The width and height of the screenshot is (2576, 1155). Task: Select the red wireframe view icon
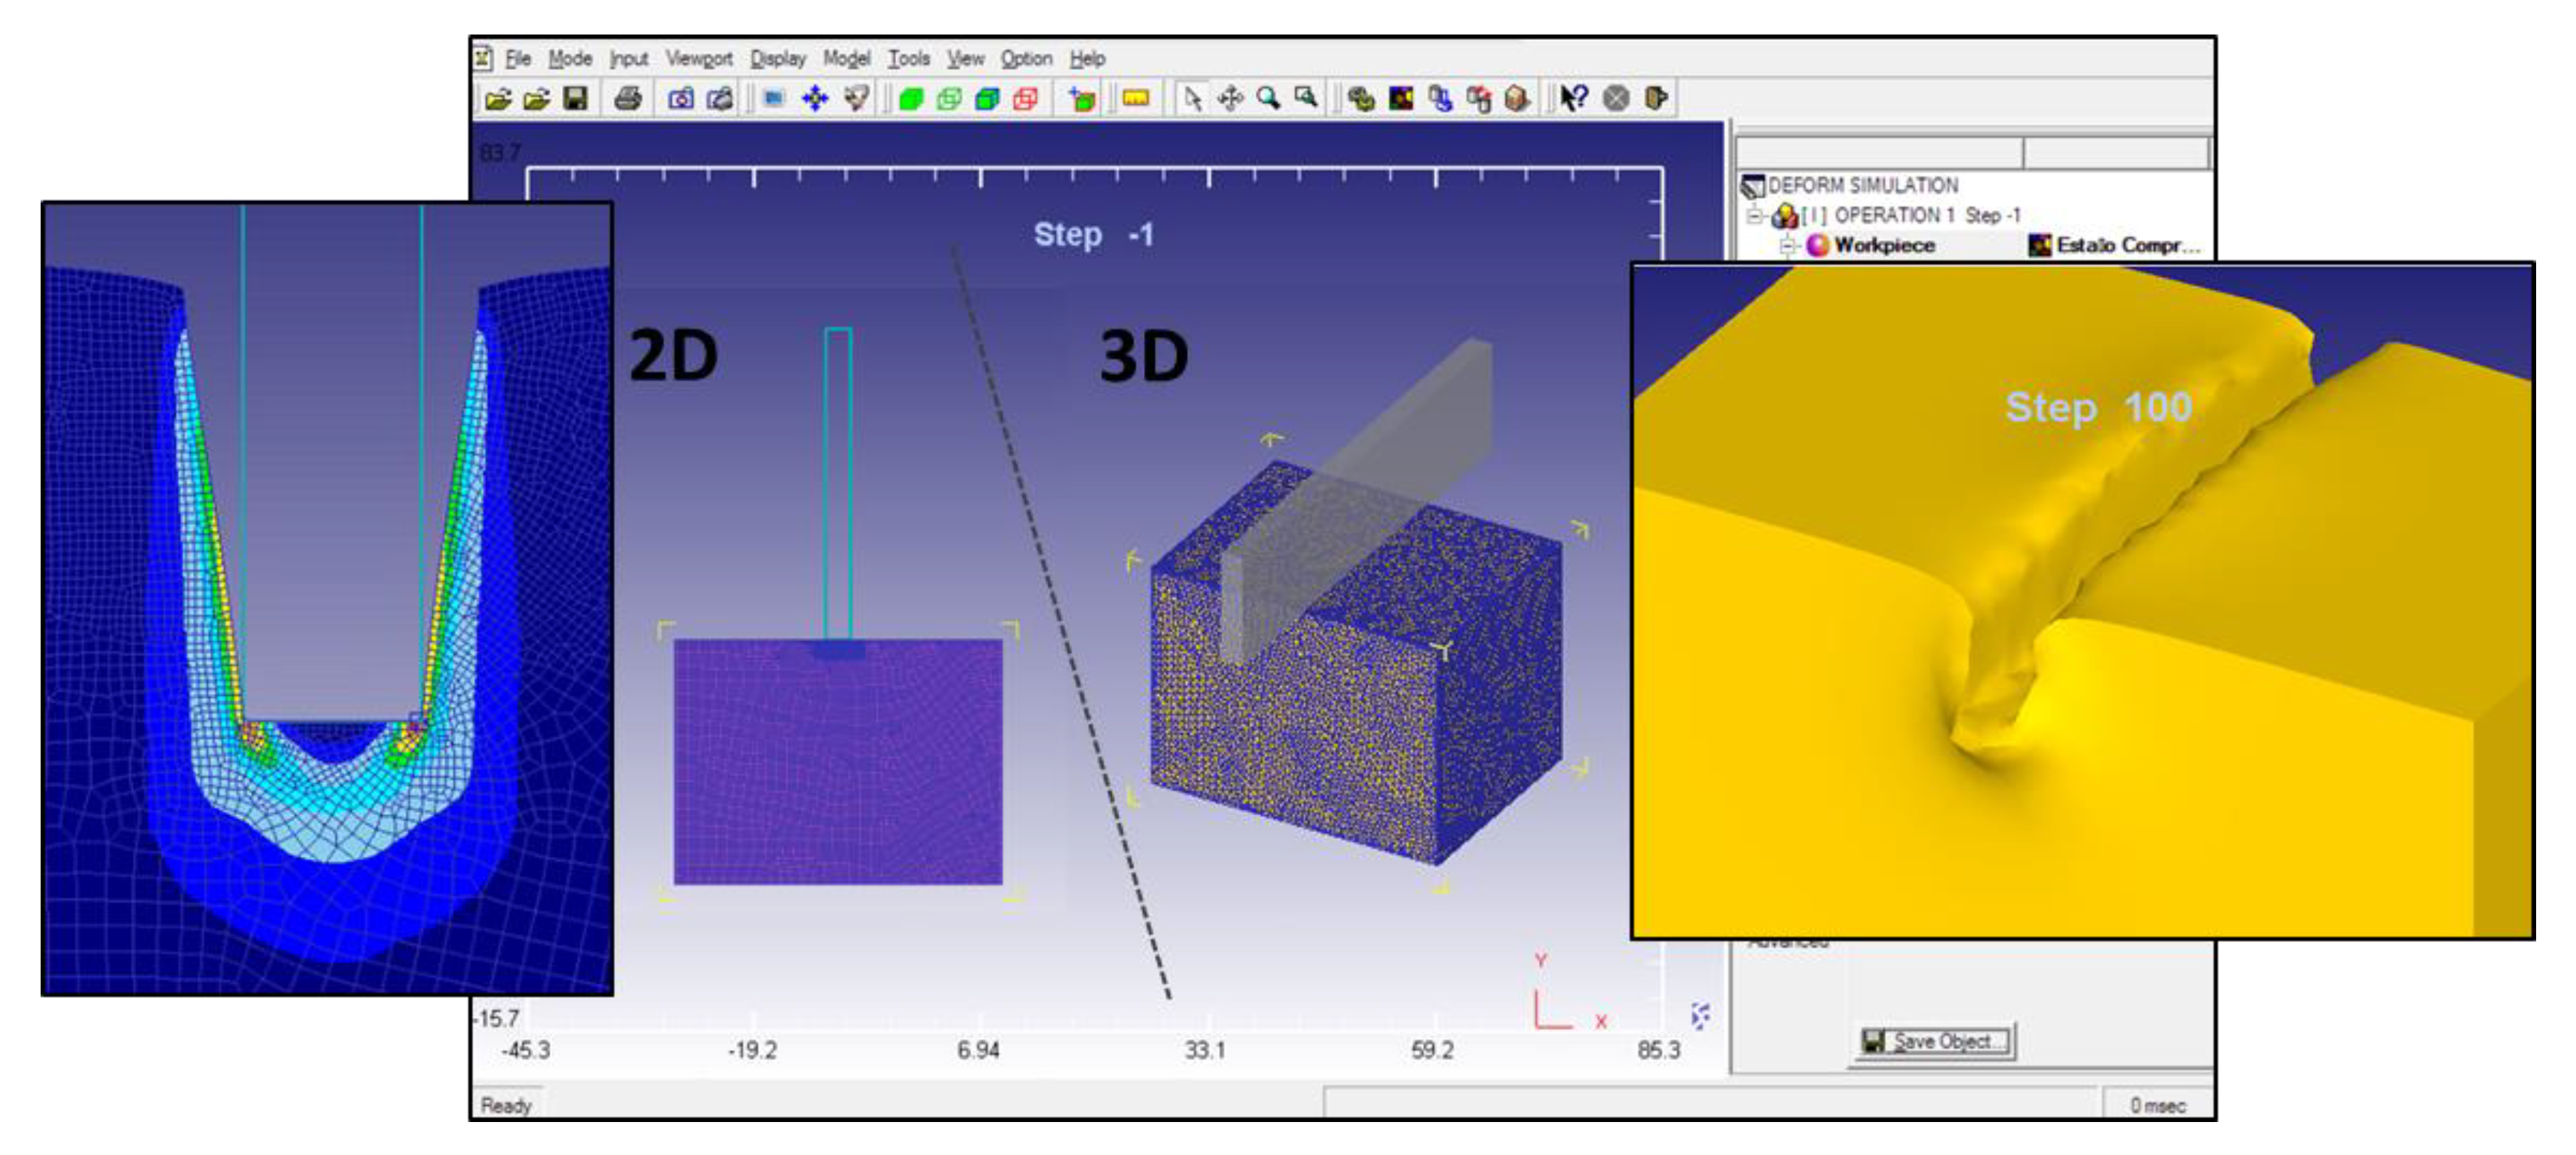(1025, 98)
